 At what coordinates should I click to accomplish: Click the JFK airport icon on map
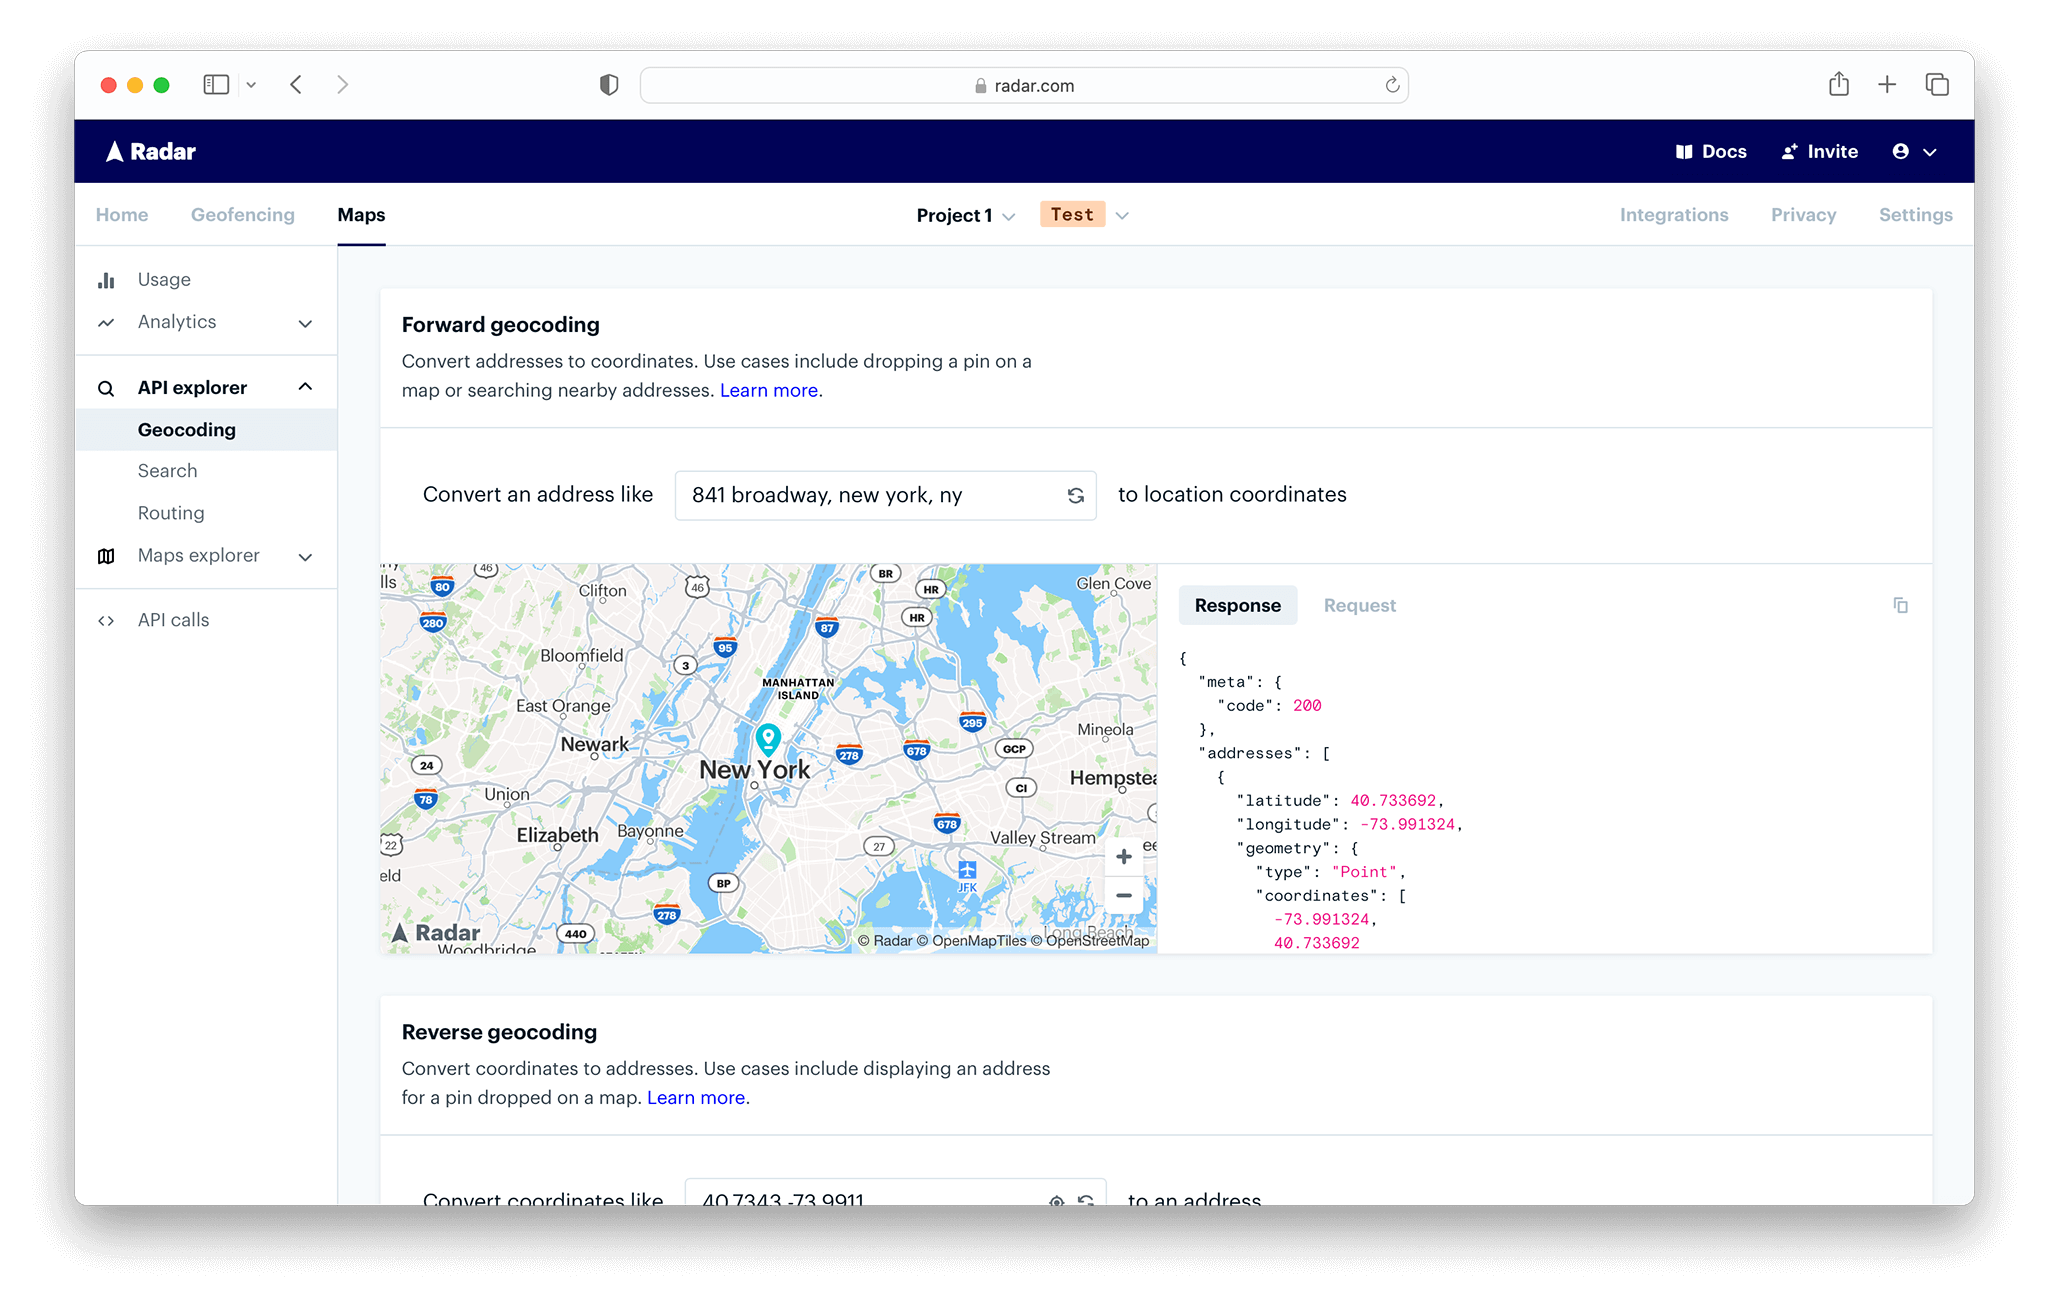(x=967, y=870)
